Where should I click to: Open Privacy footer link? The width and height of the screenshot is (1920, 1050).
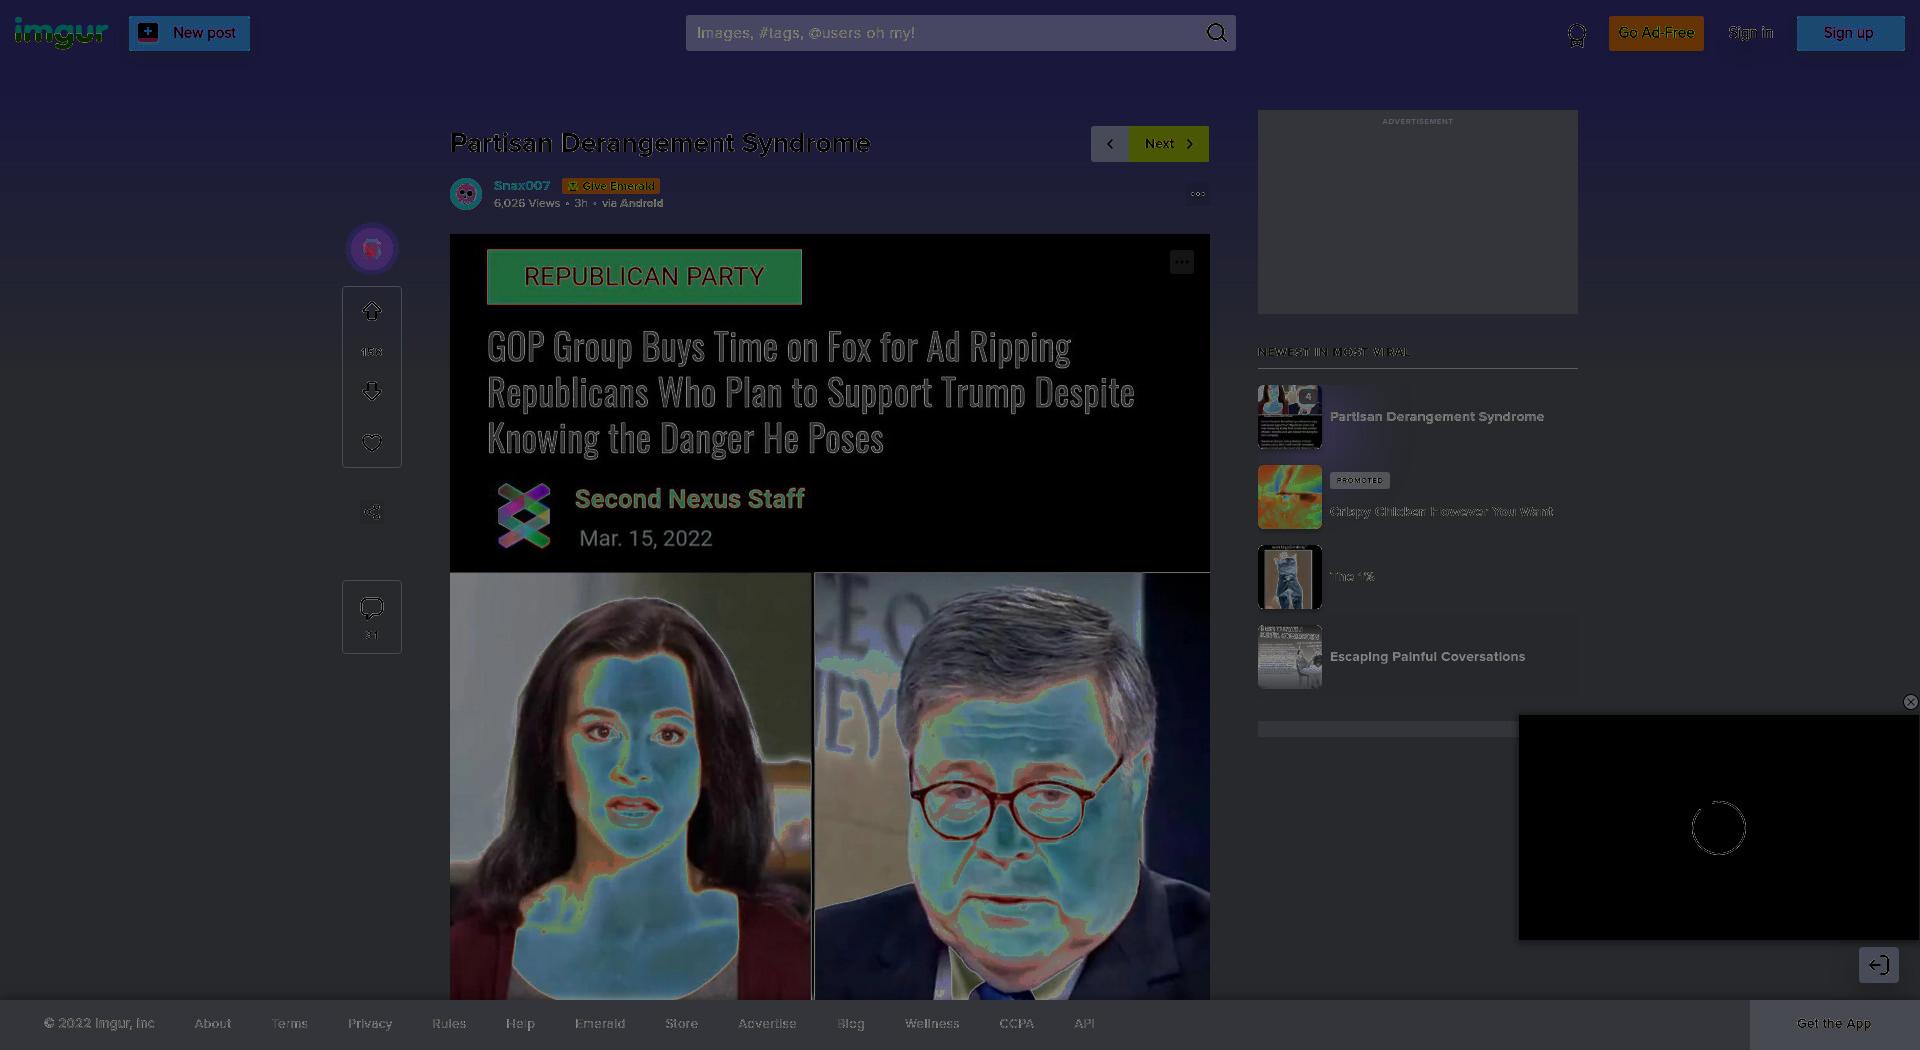pos(370,1024)
